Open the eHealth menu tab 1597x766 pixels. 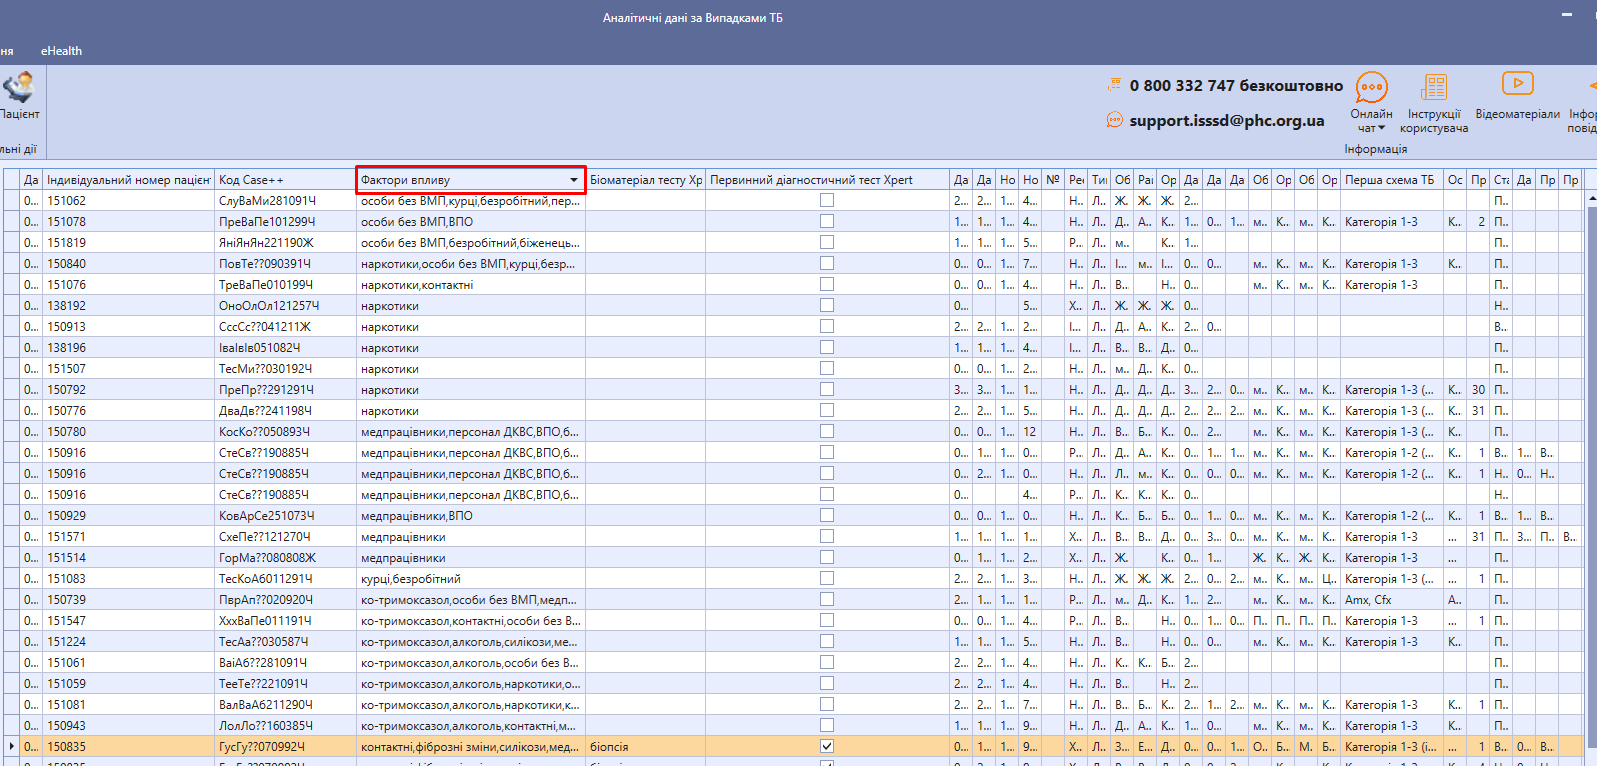point(61,51)
